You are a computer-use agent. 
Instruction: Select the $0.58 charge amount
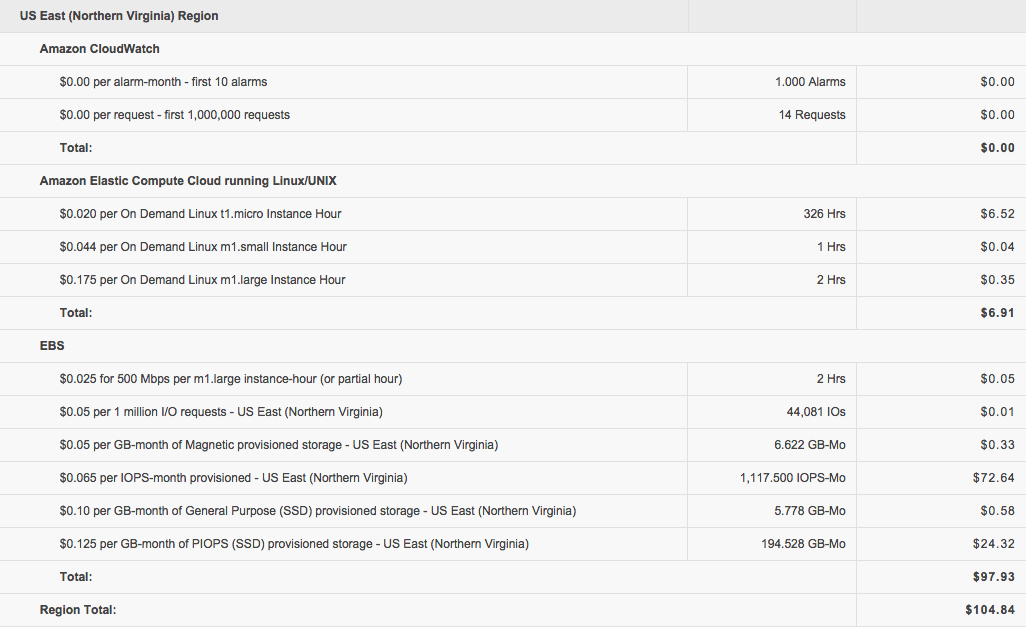click(997, 511)
